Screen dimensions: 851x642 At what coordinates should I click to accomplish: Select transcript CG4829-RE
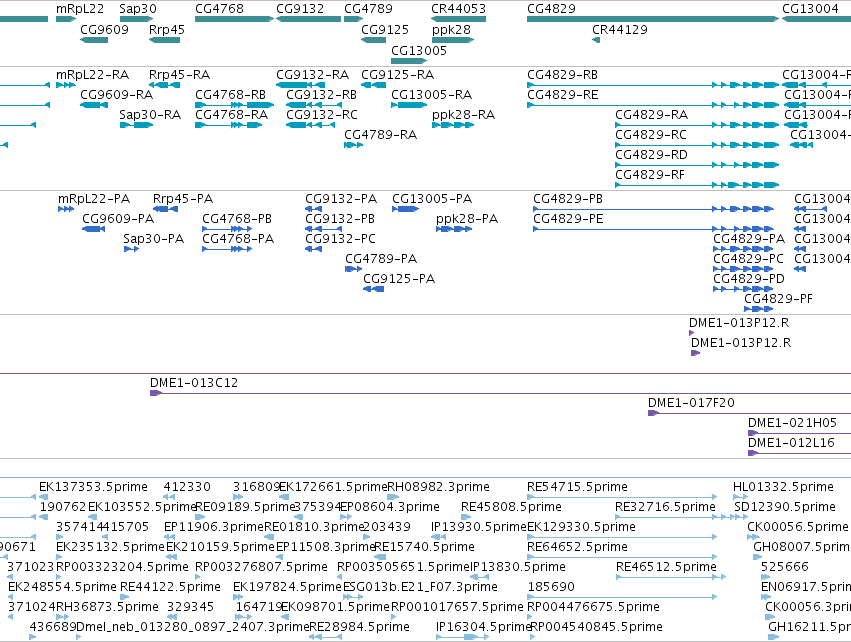(653, 105)
